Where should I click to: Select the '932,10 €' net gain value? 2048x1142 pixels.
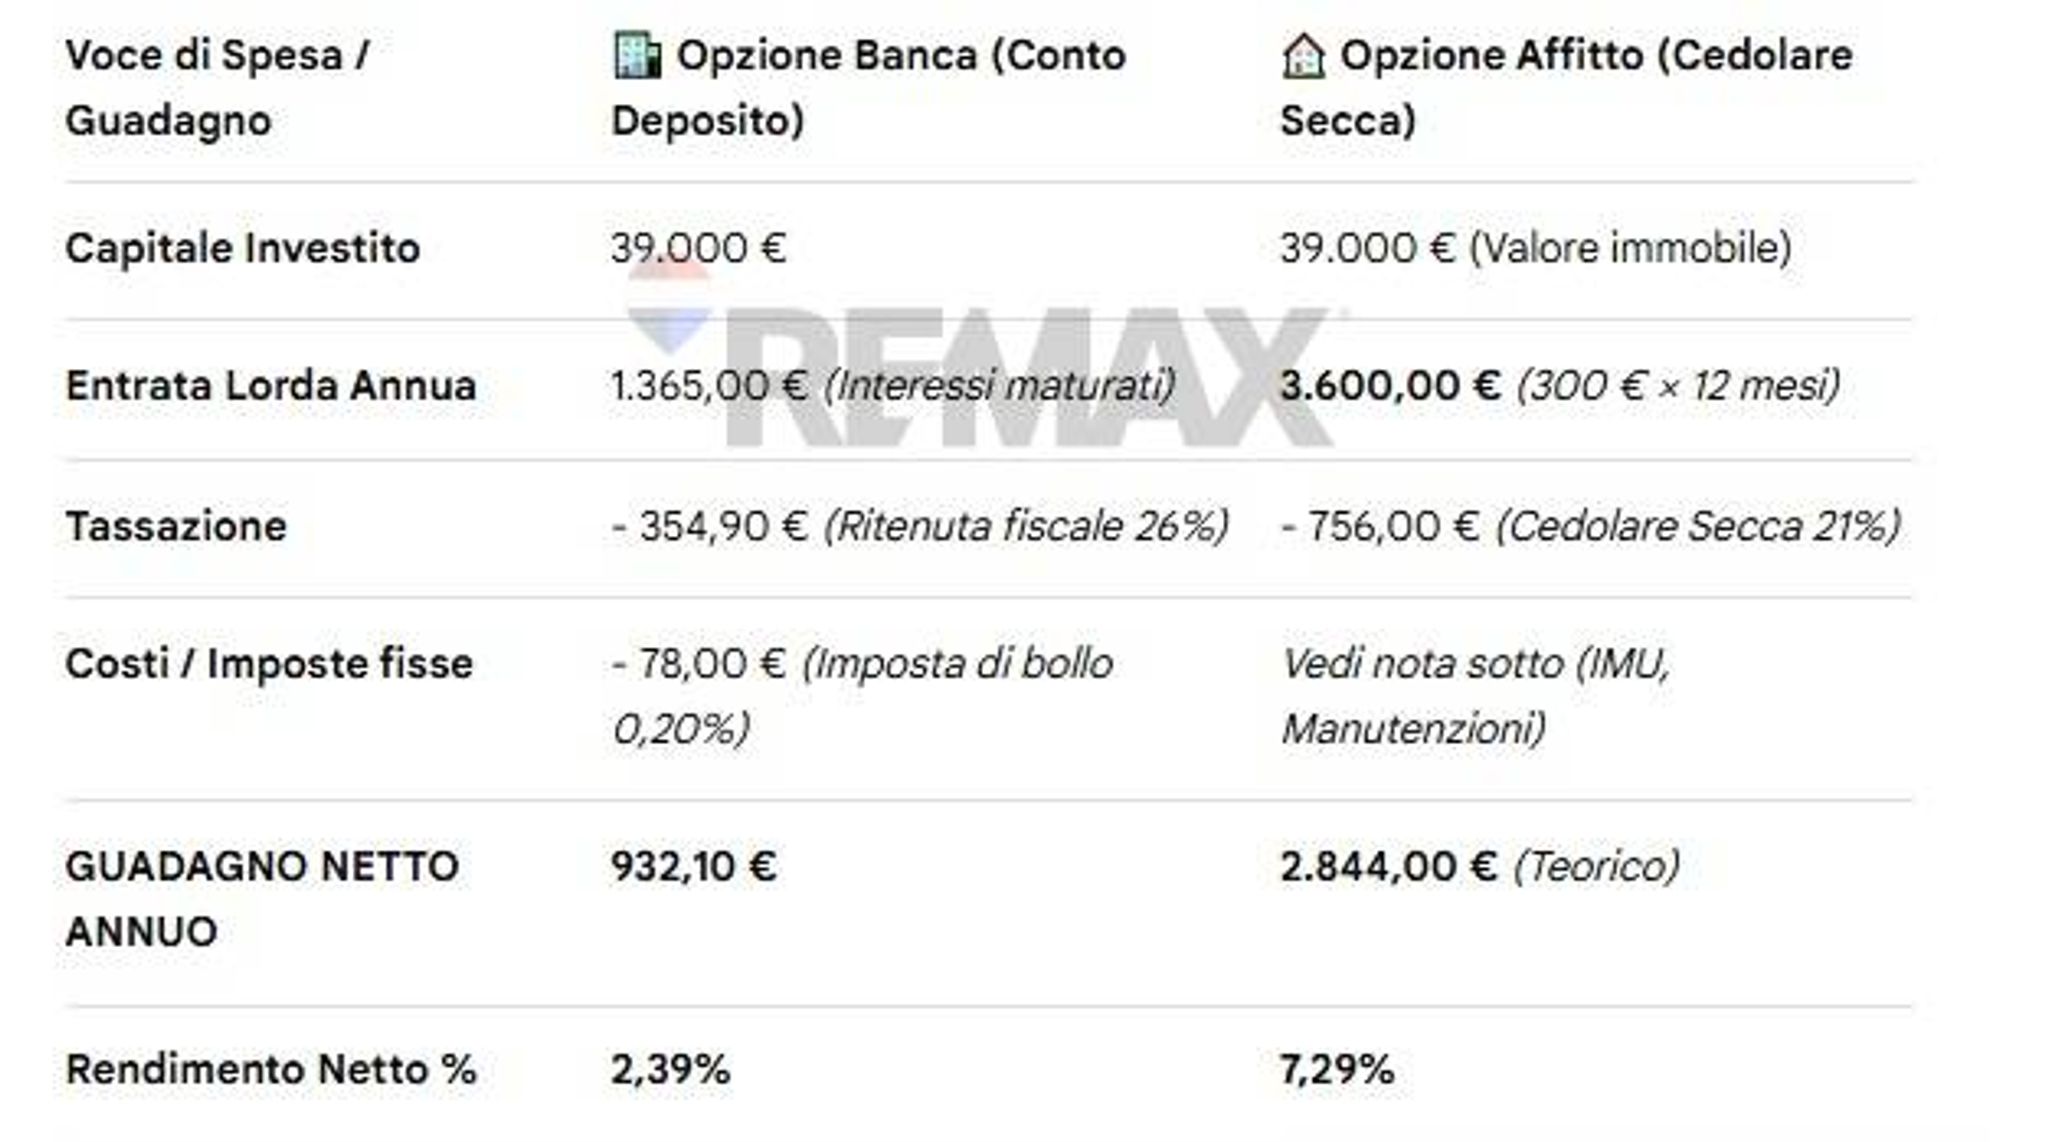694,866
